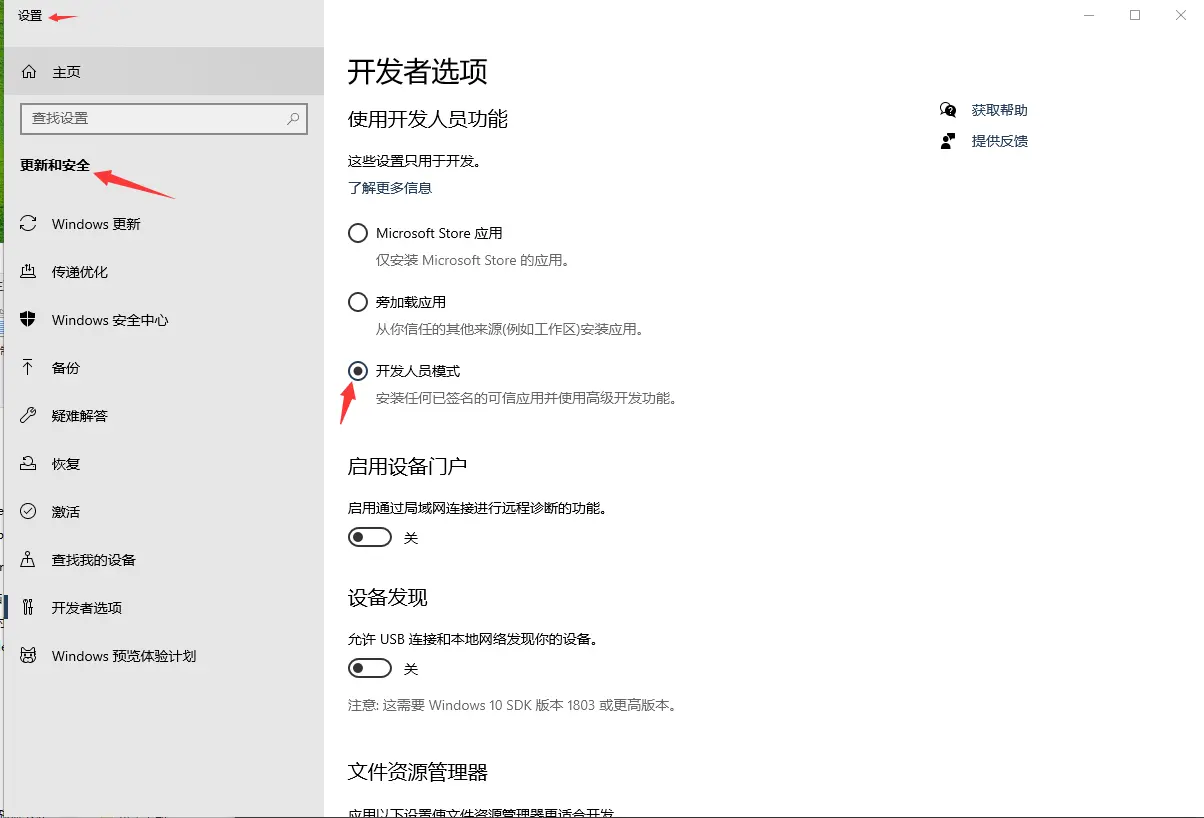This screenshot has height=818, width=1204.
Task: Click the 了解更多信息 link
Action: pyautogui.click(x=390, y=188)
